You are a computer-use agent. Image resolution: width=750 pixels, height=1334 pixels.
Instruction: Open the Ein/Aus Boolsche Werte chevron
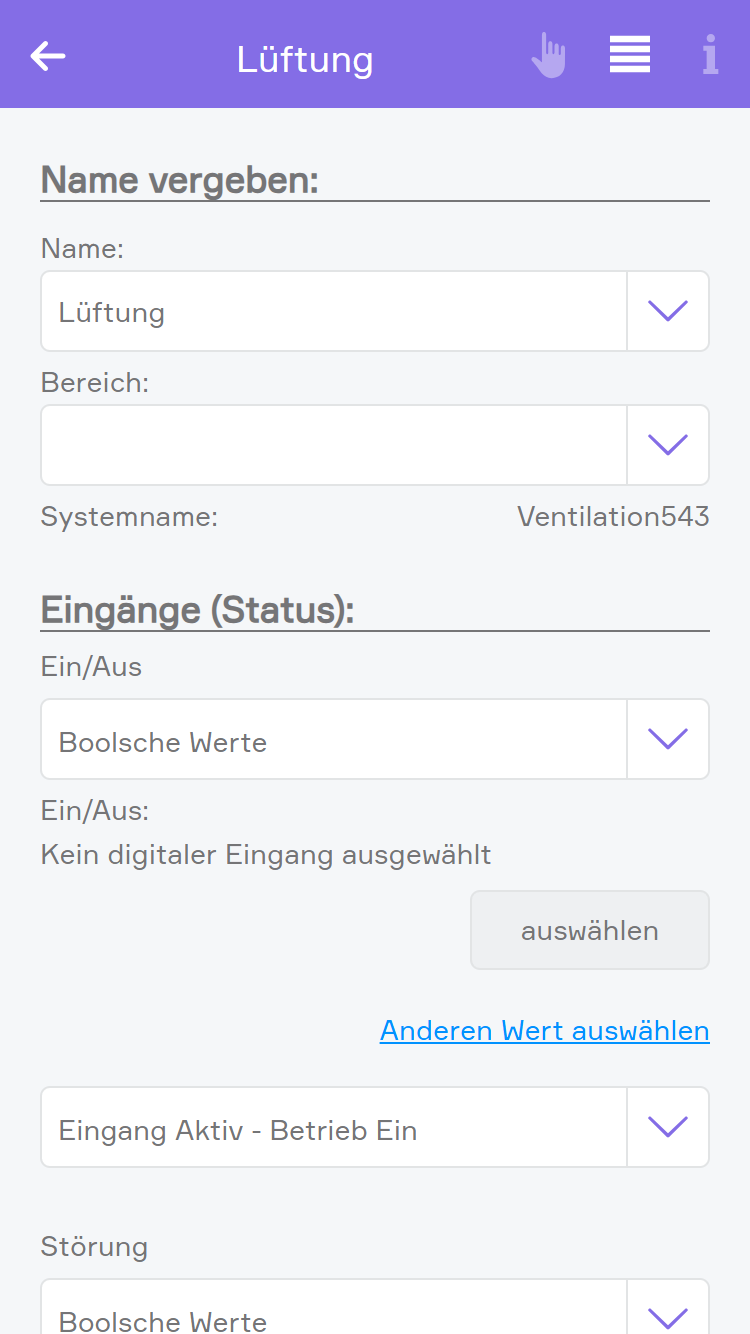coord(668,739)
